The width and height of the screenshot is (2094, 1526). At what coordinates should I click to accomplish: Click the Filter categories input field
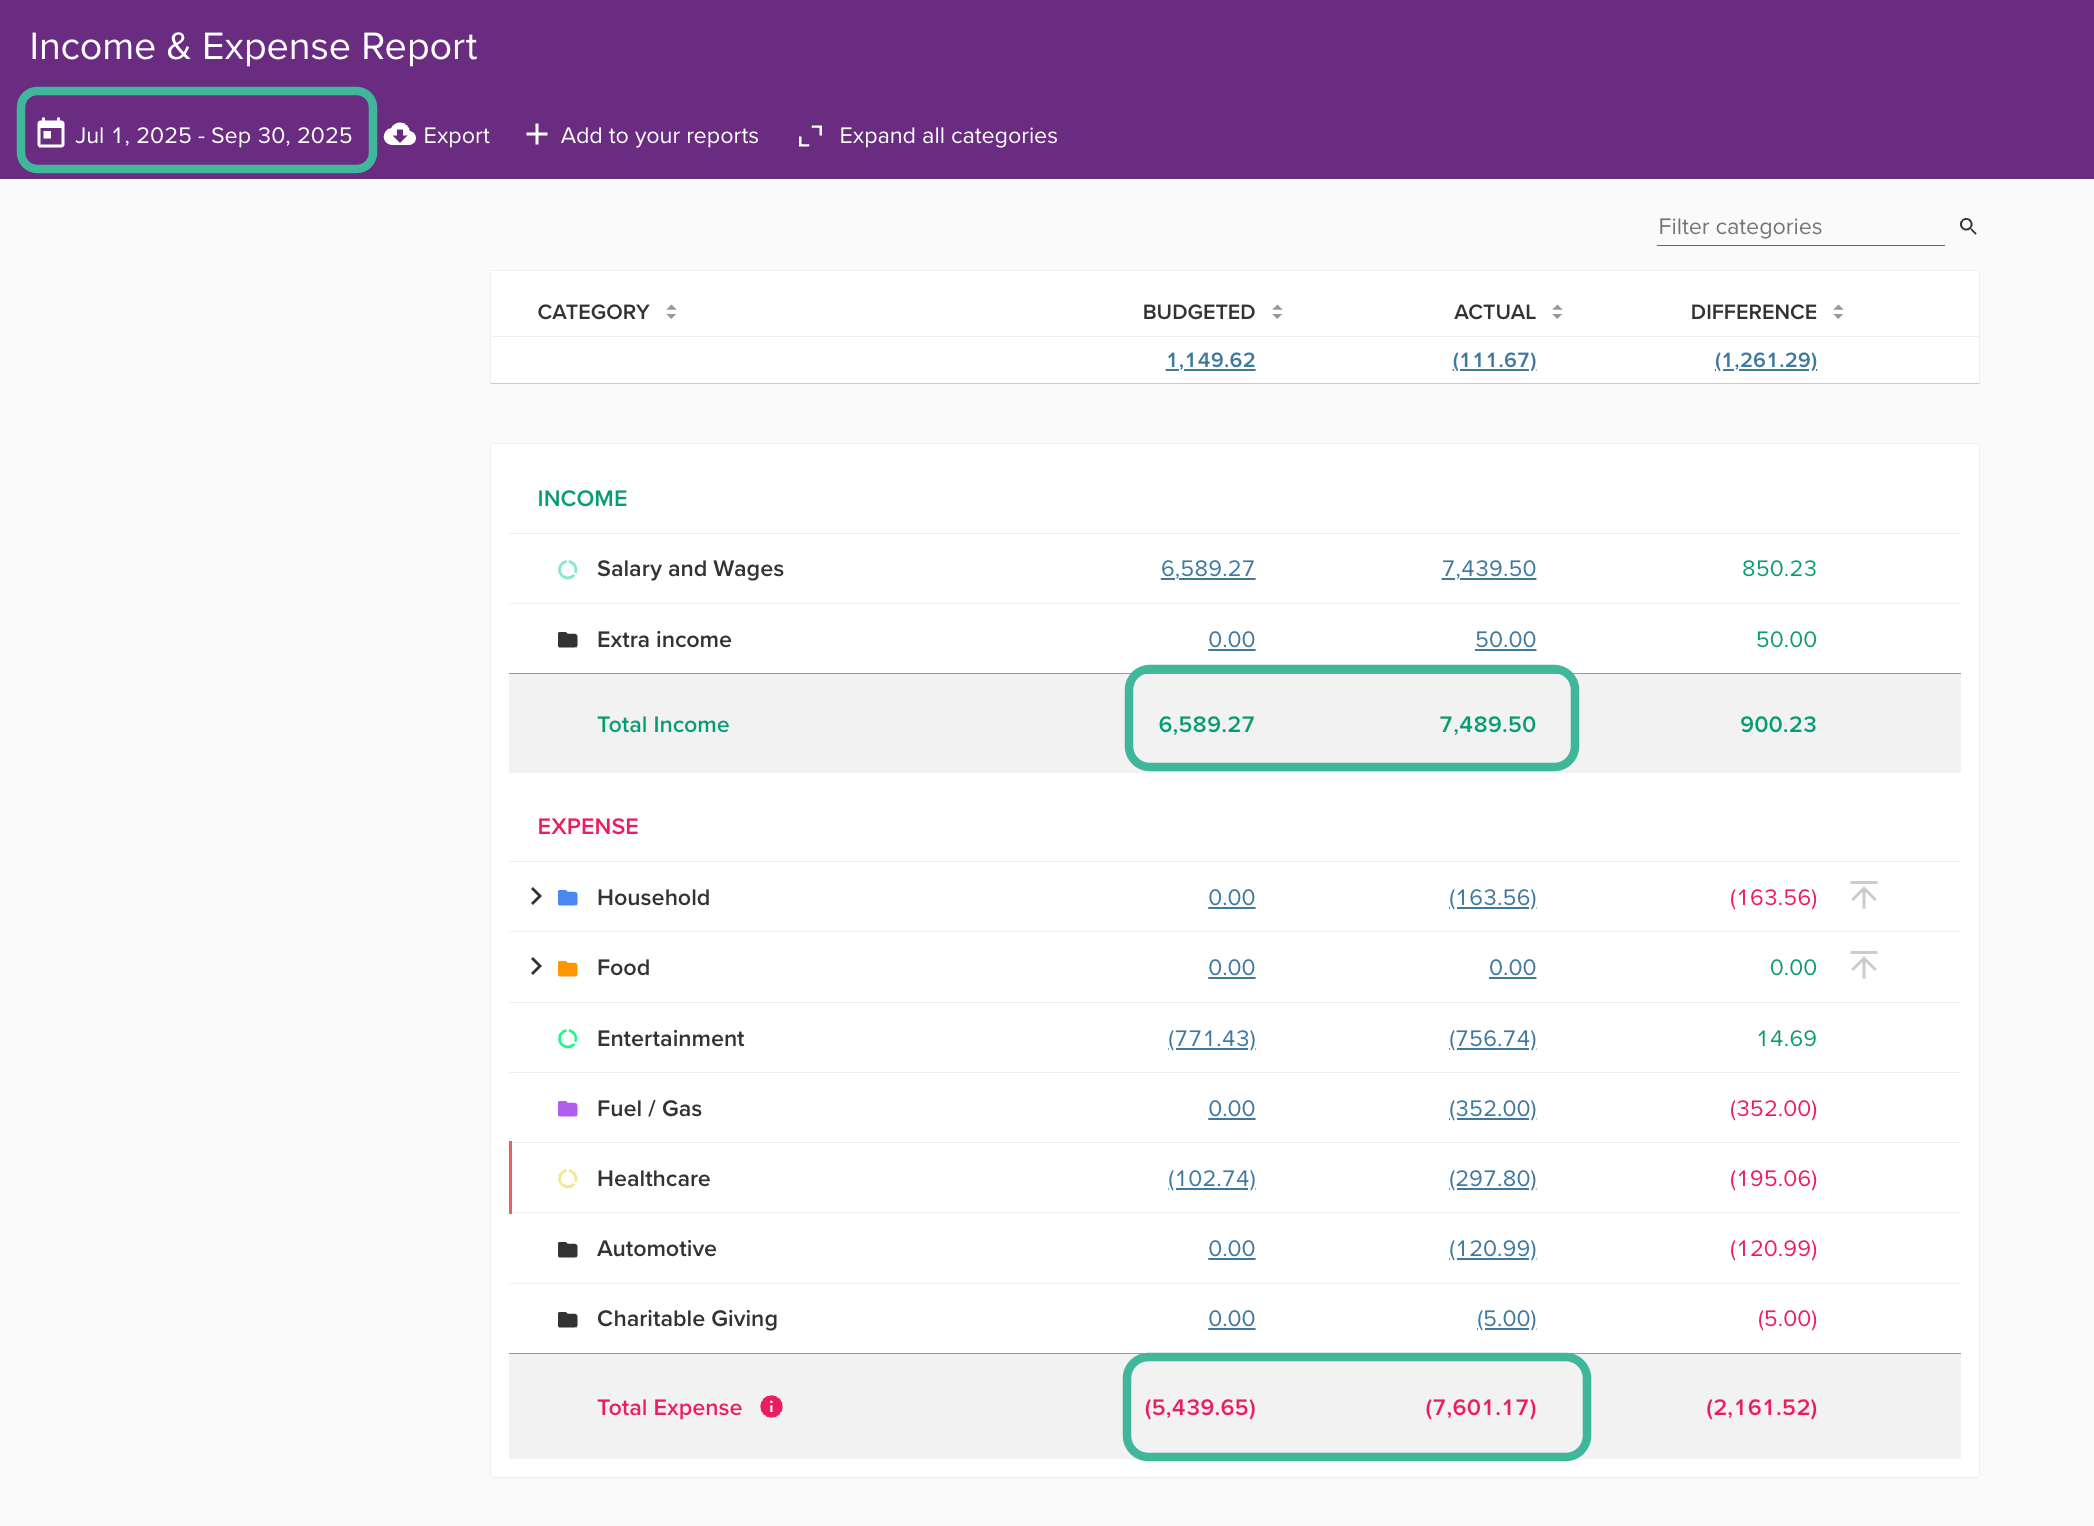pyautogui.click(x=1799, y=227)
